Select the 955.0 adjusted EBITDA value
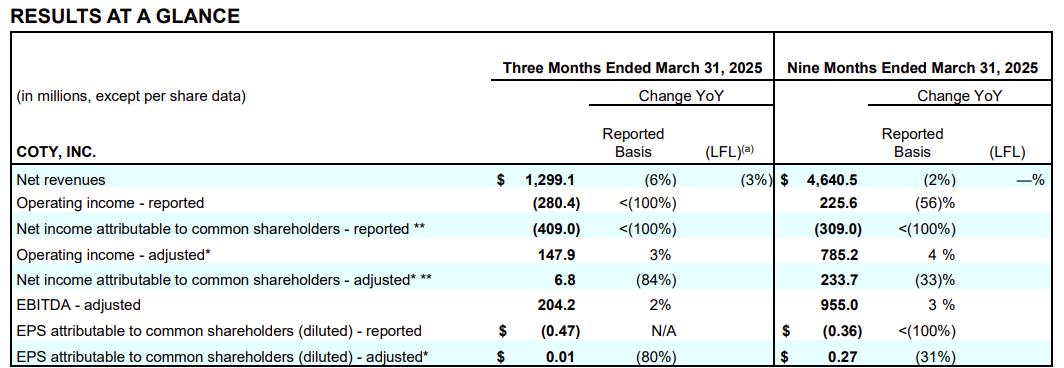The height and width of the screenshot is (368, 1064). click(x=842, y=306)
